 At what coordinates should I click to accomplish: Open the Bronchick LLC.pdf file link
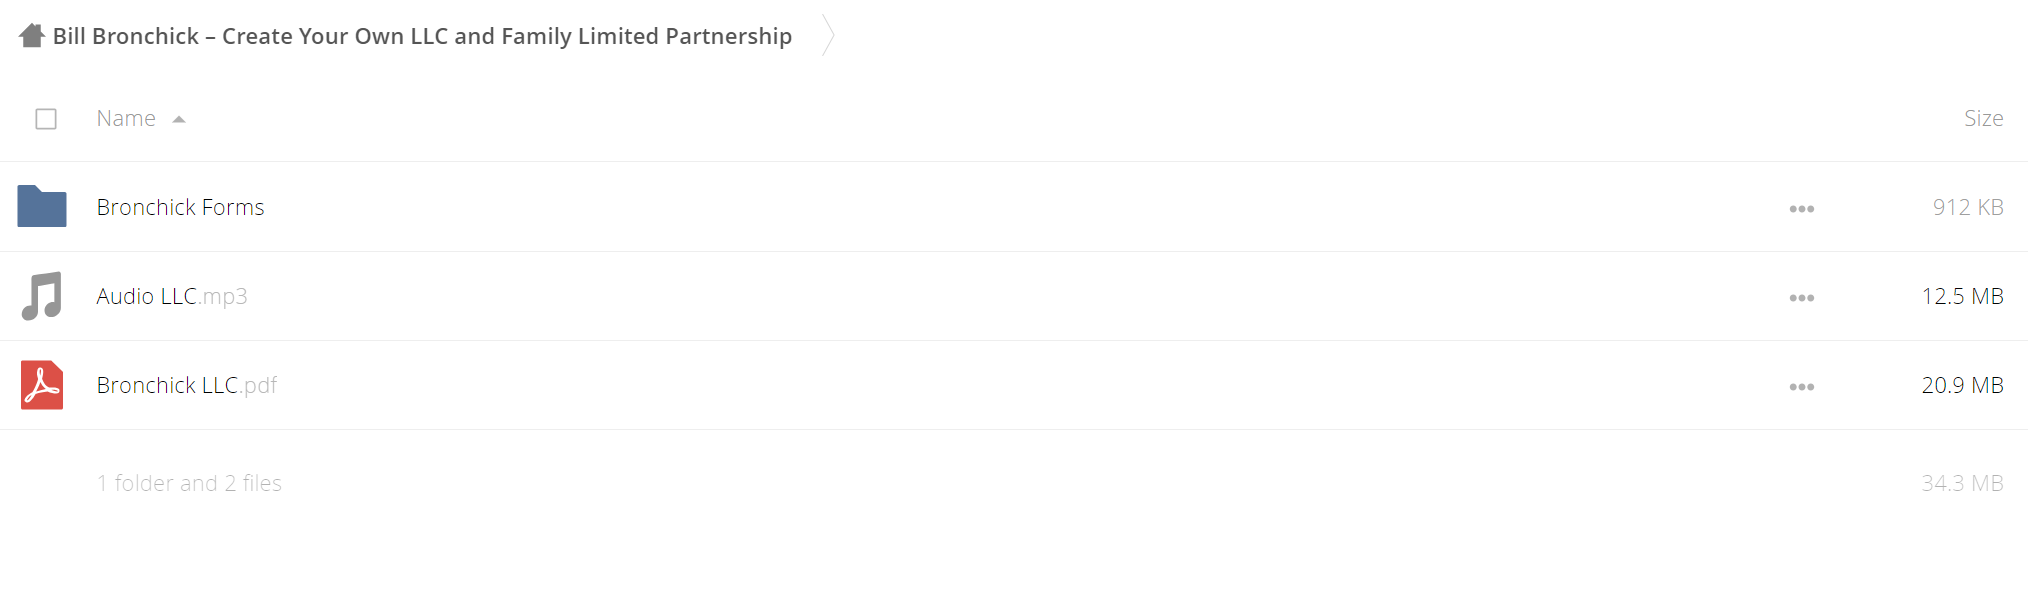coord(186,385)
